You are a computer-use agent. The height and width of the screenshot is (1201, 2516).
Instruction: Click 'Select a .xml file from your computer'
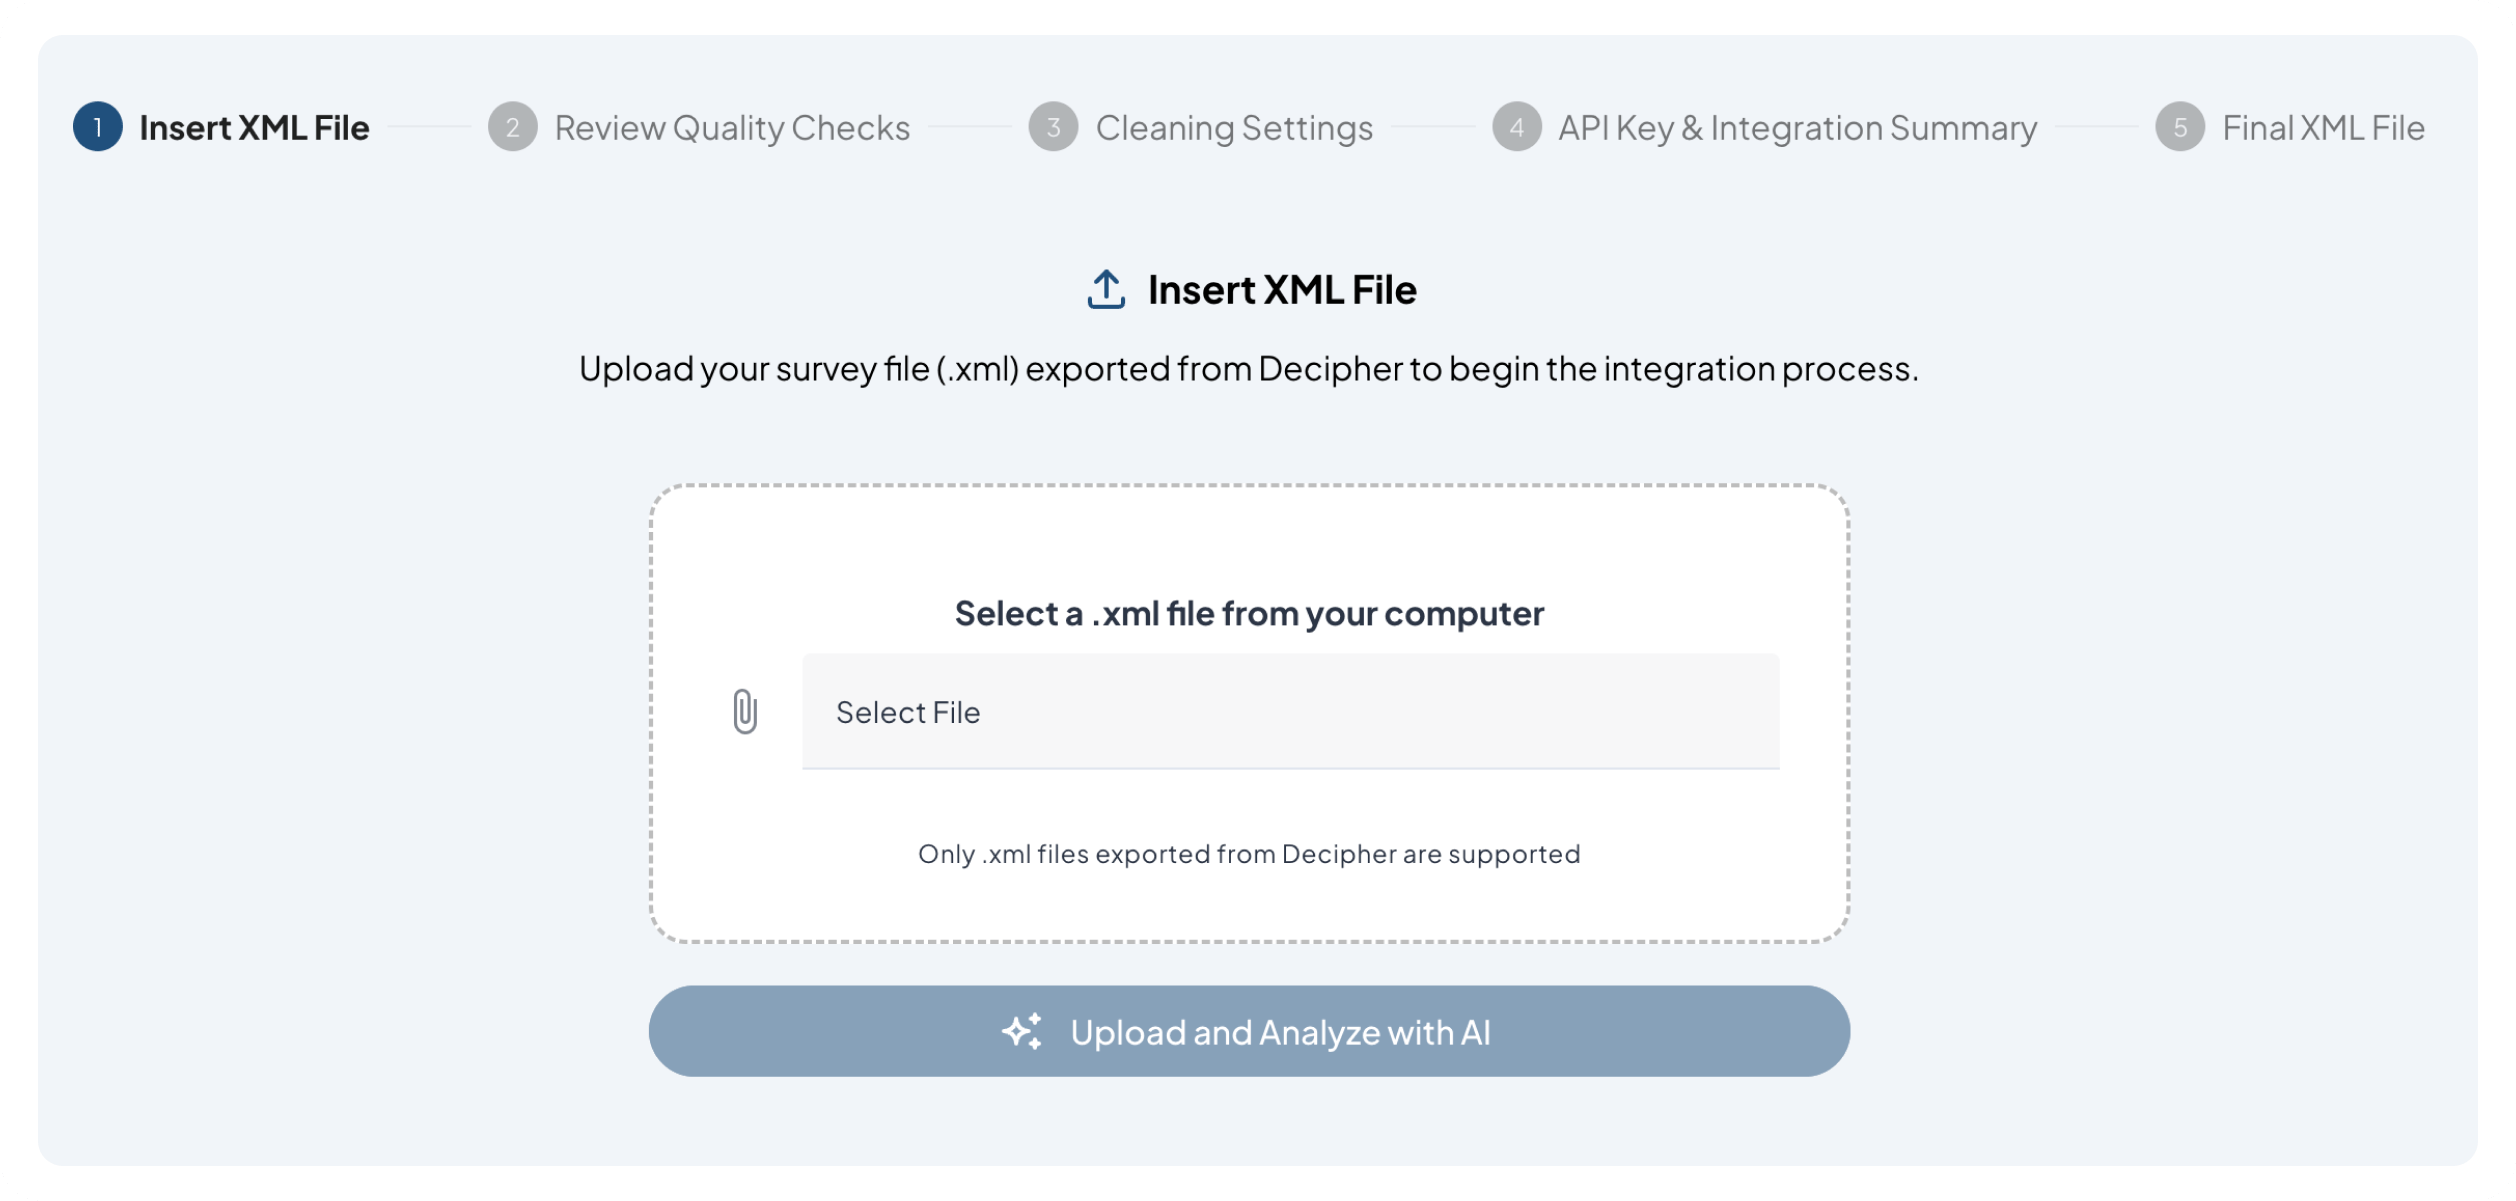(x=1249, y=613)
